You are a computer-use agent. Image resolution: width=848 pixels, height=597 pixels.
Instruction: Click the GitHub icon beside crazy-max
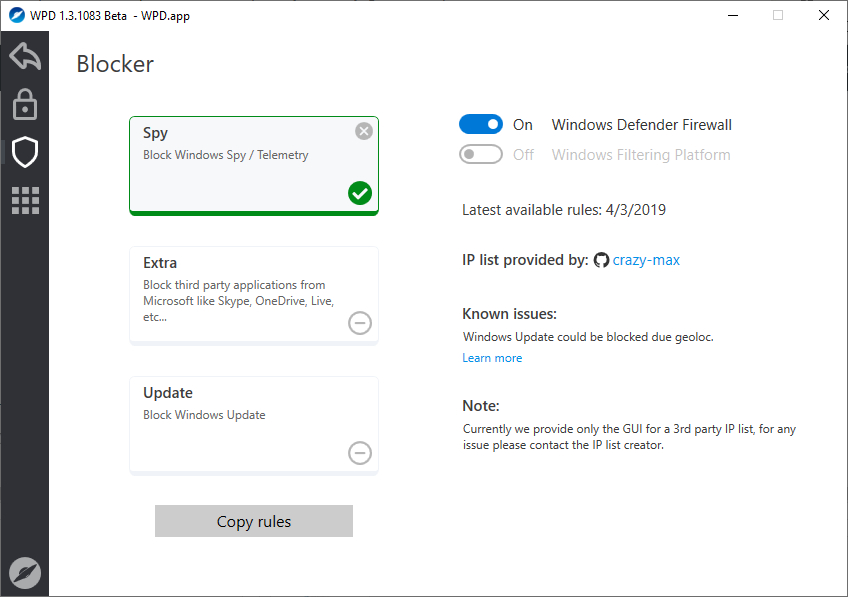[x=601, y=260]
